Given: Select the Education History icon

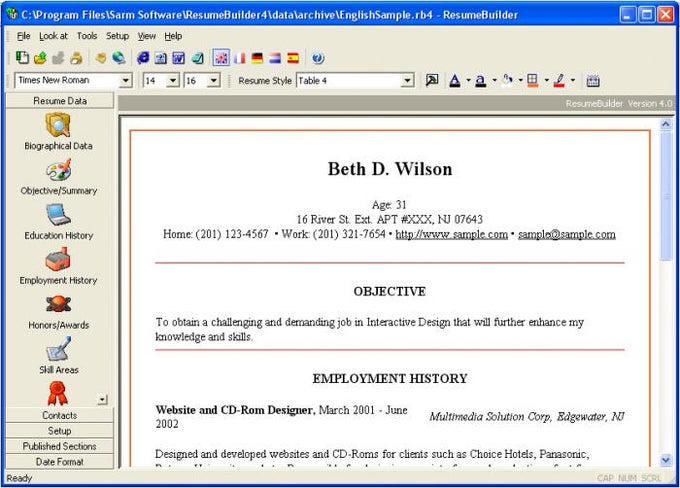Looking at the screenshot, I should tap(58, 216).
